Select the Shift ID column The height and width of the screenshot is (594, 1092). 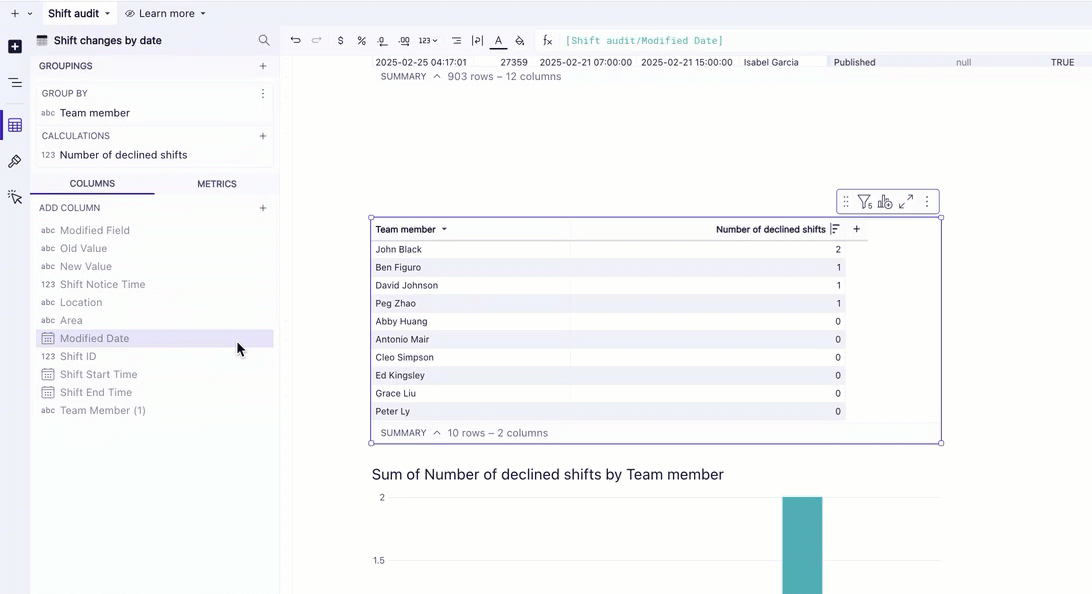[155, 357]
